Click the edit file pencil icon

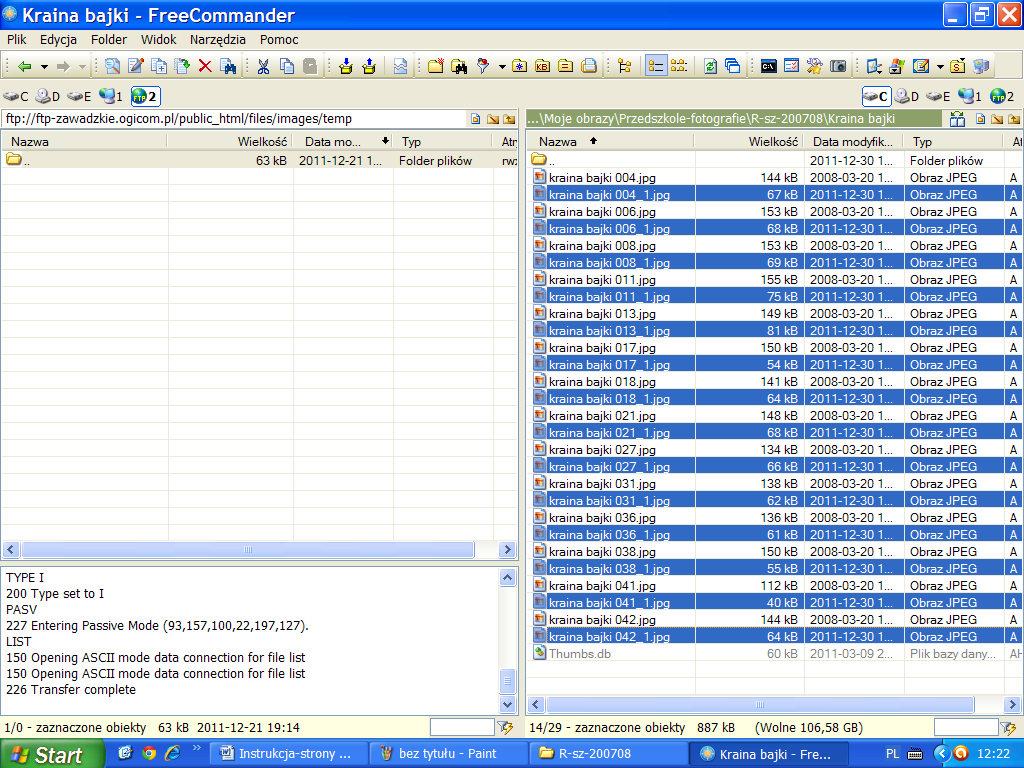click(x=136, y=66)
